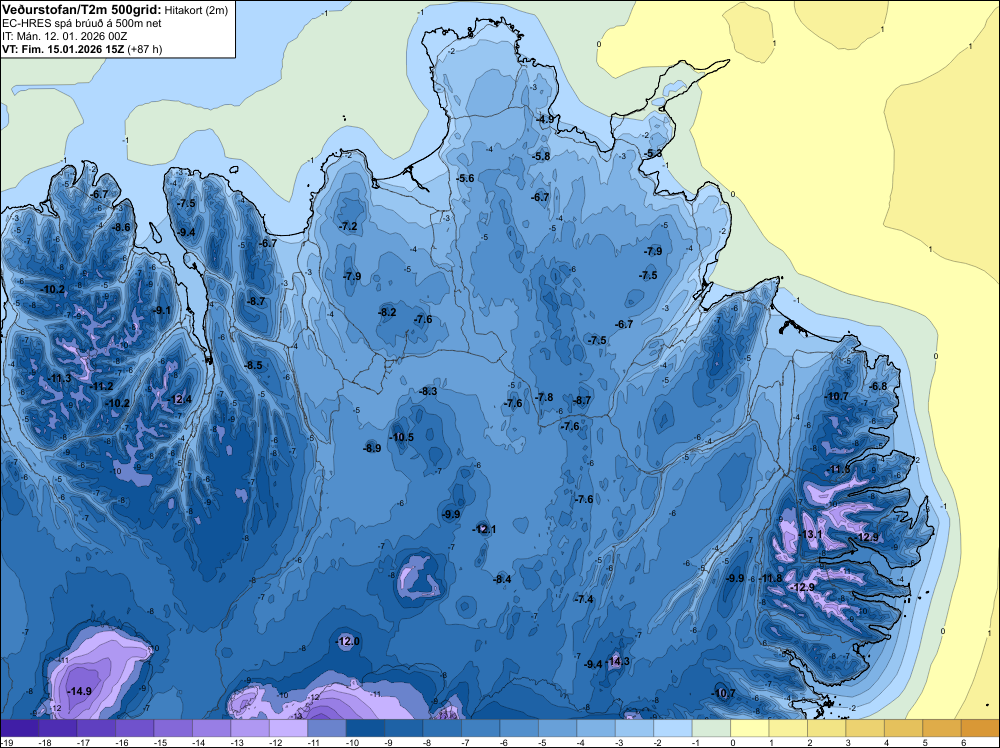The width and height of the screenshot is (1000, 748).
Task: Click the -11.2 temperature label
Action: click(x=102, y=386)
